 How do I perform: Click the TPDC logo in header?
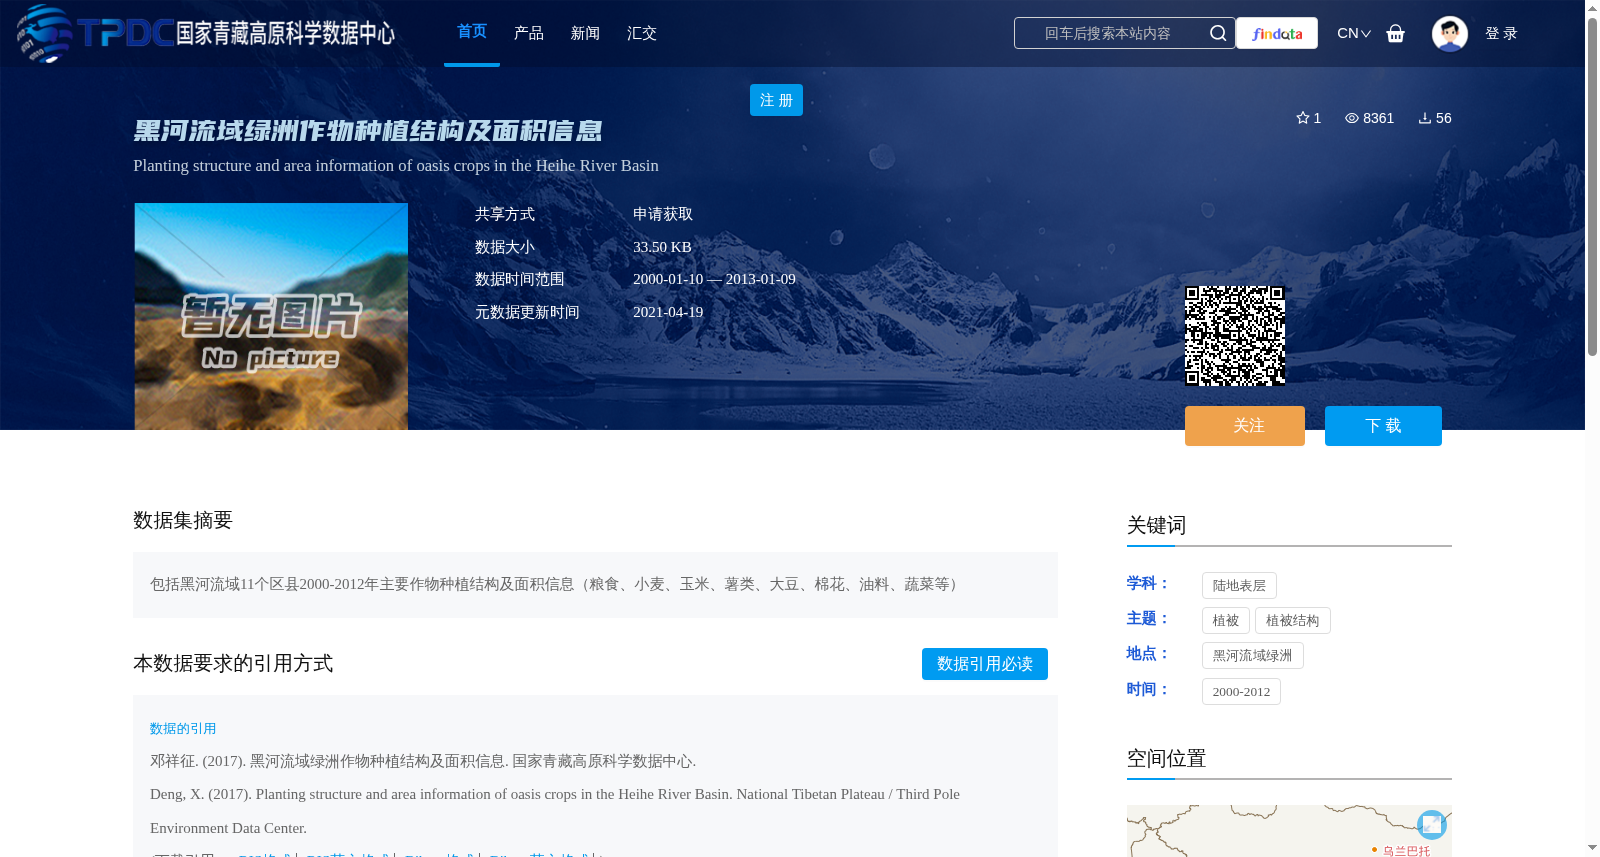pos(206,33)
